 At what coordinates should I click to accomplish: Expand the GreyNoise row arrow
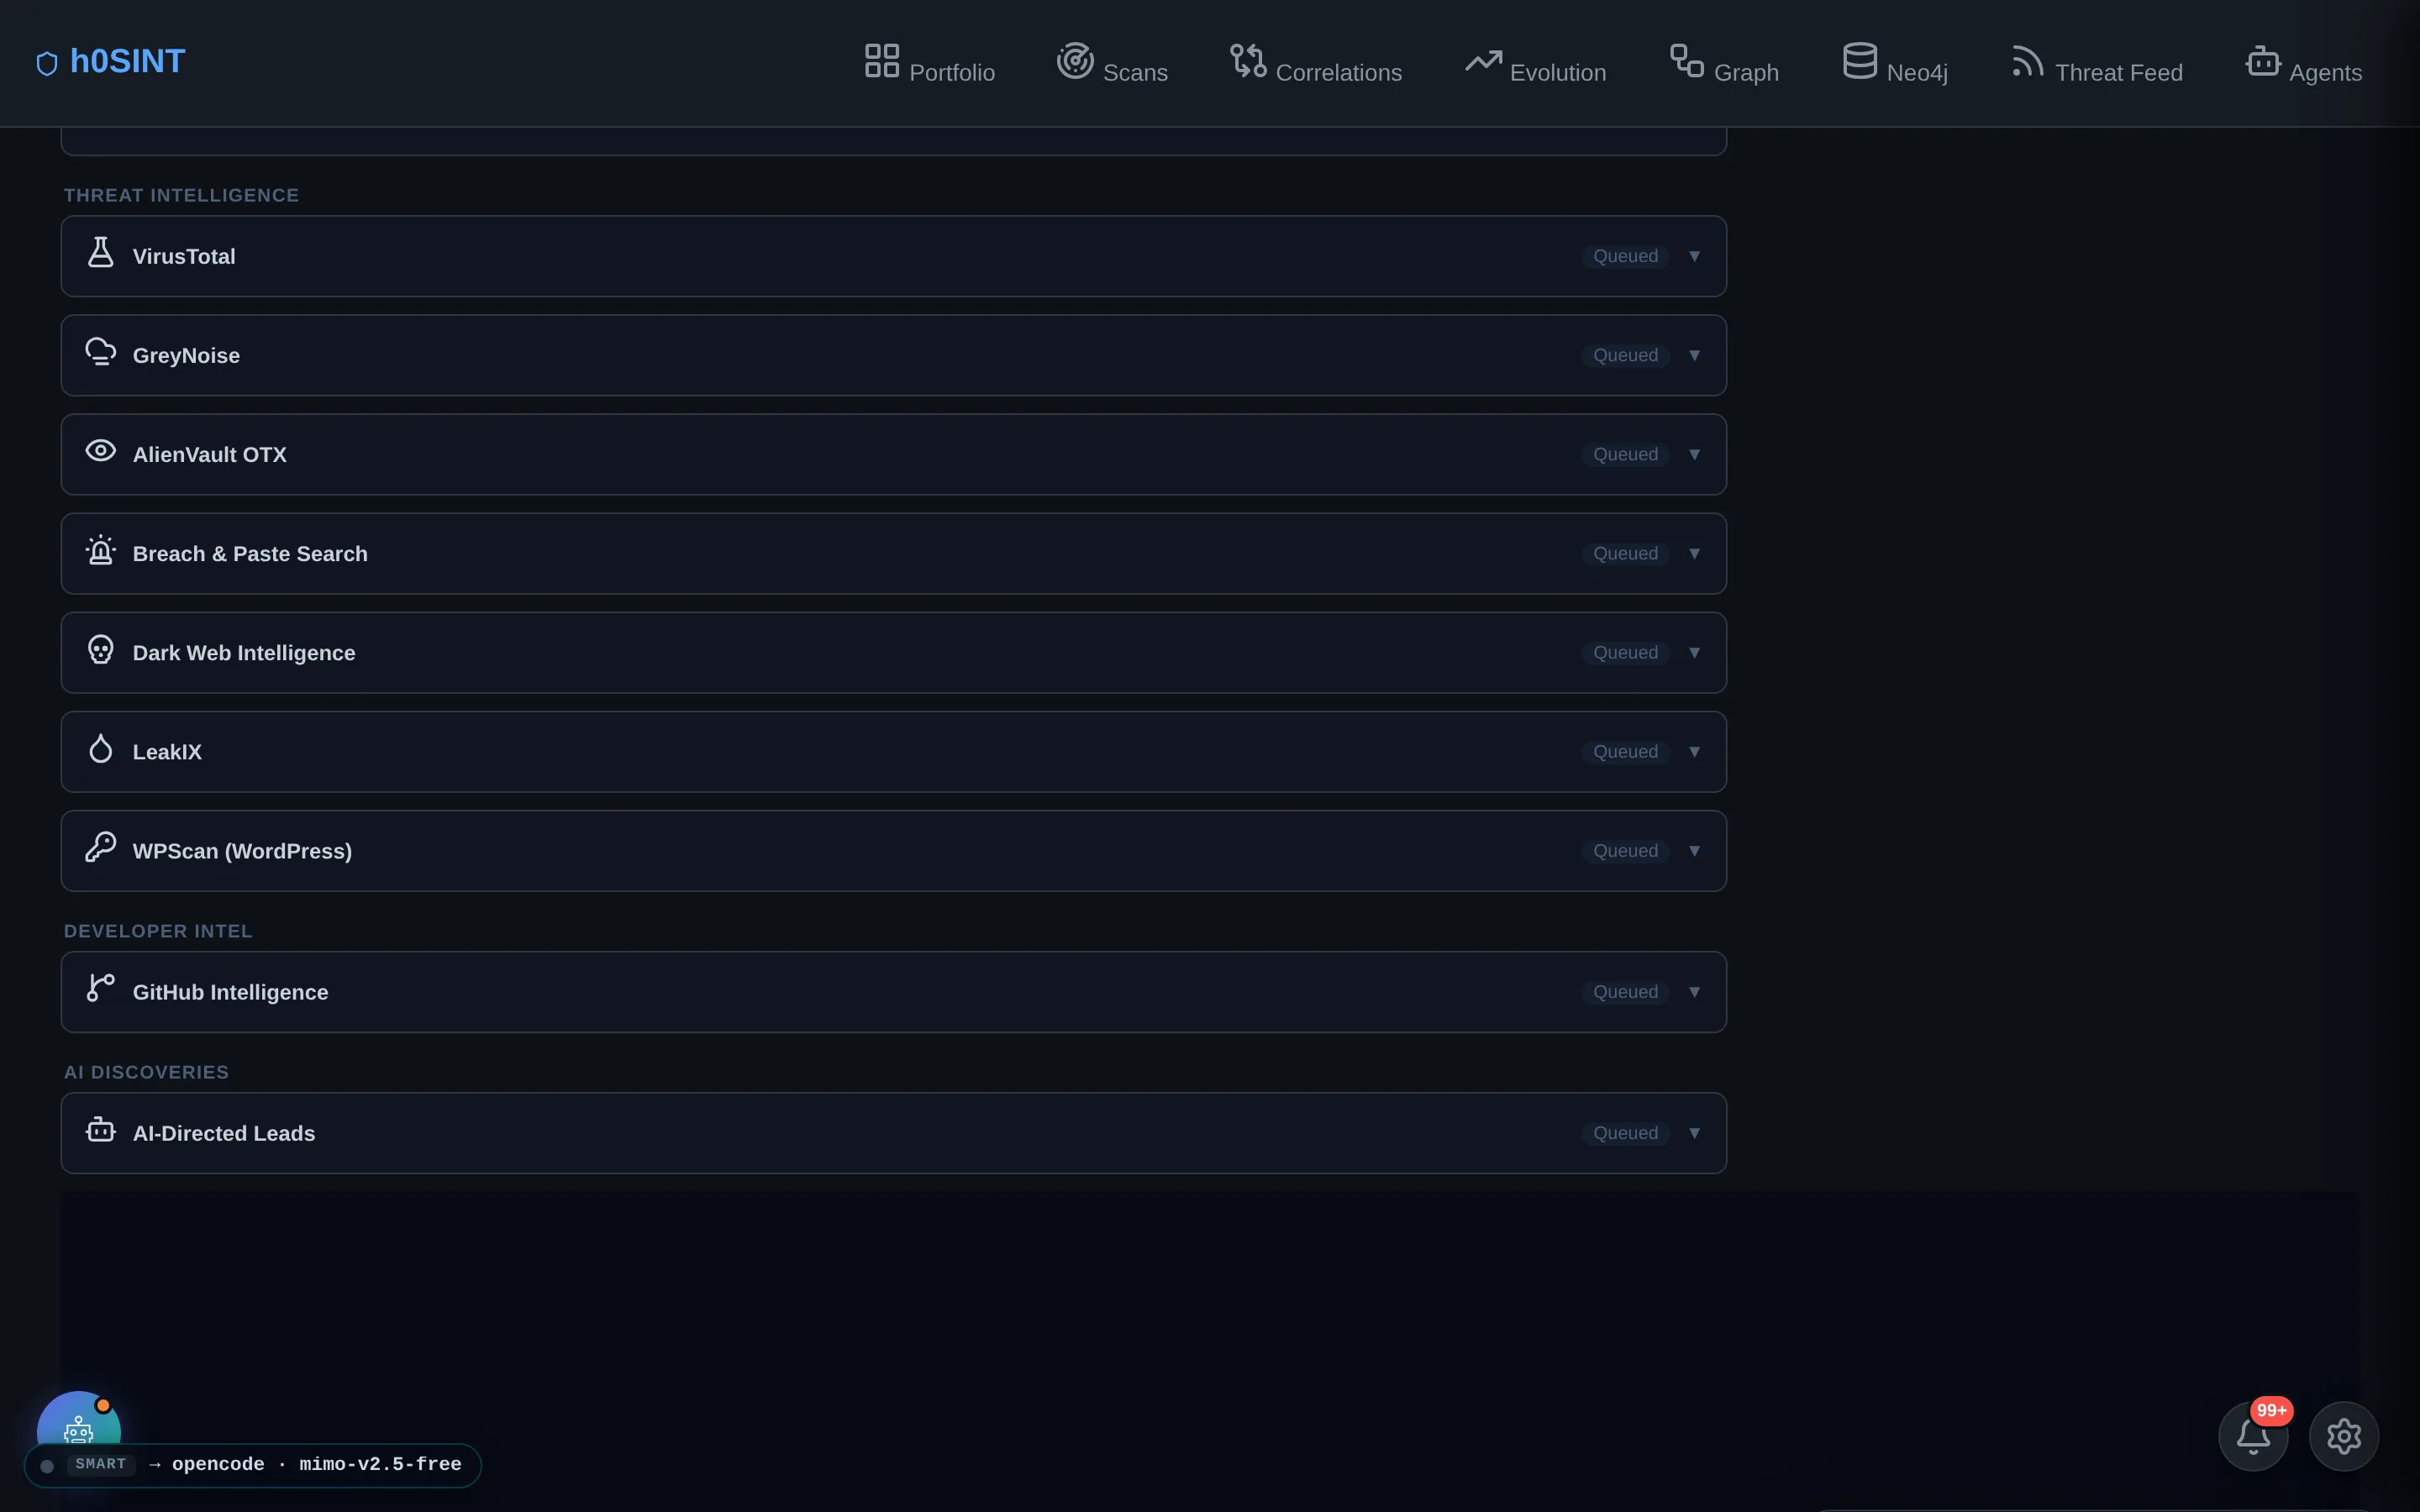1694,355
